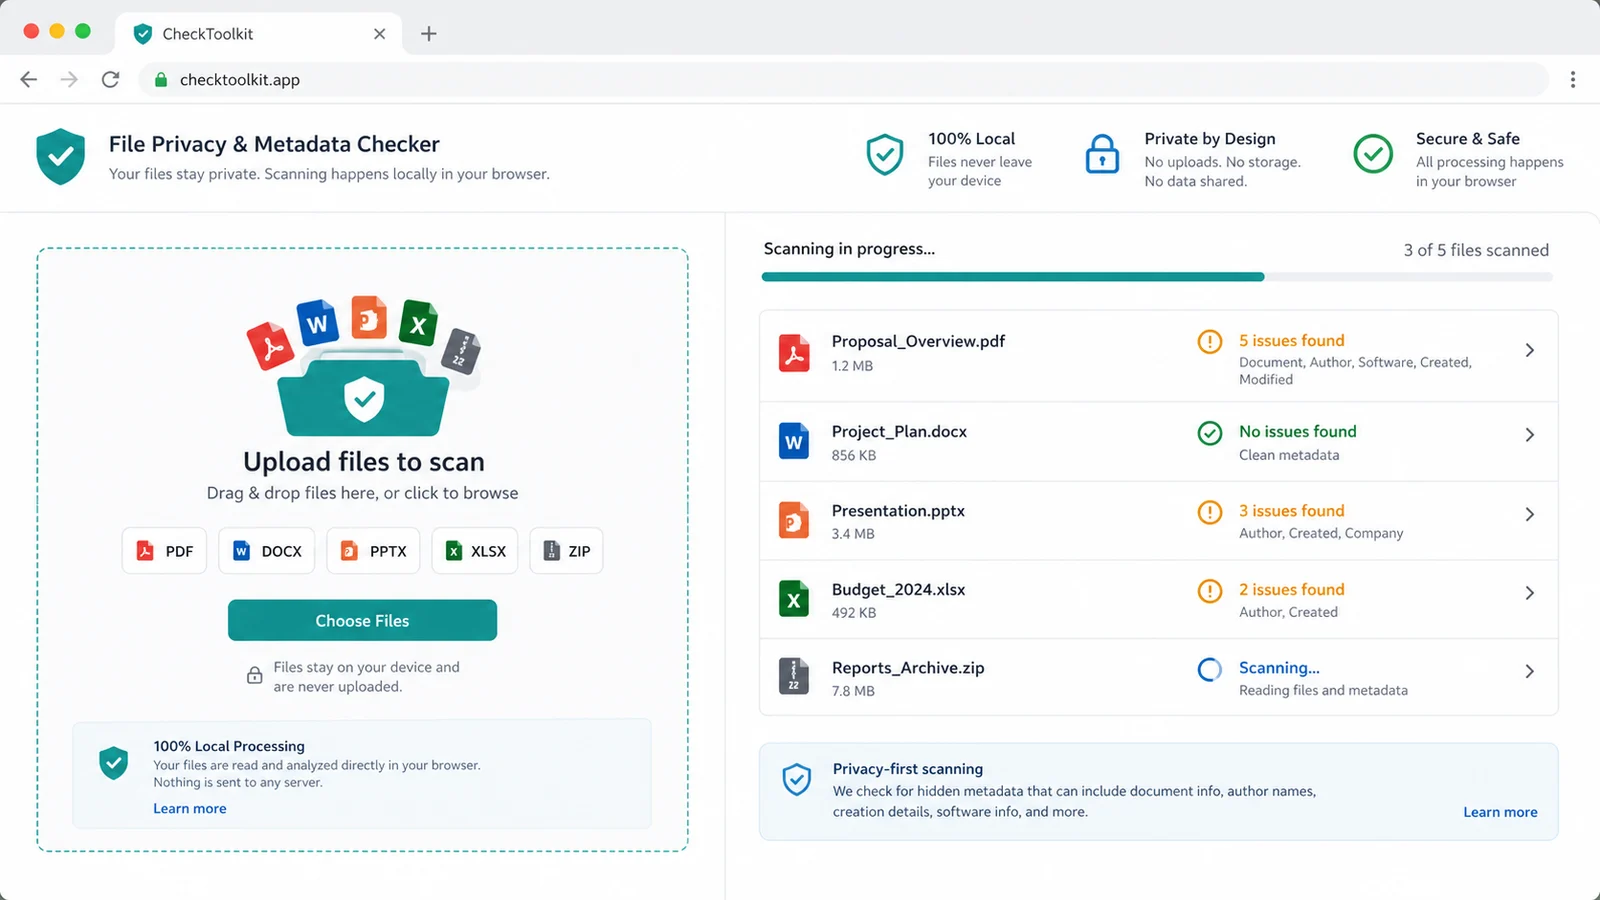The height and width of the screenshot is (900, 1600).
Task: Click the PDF file icon for Proposal_Overview.pdf
Action: [794, 353]
